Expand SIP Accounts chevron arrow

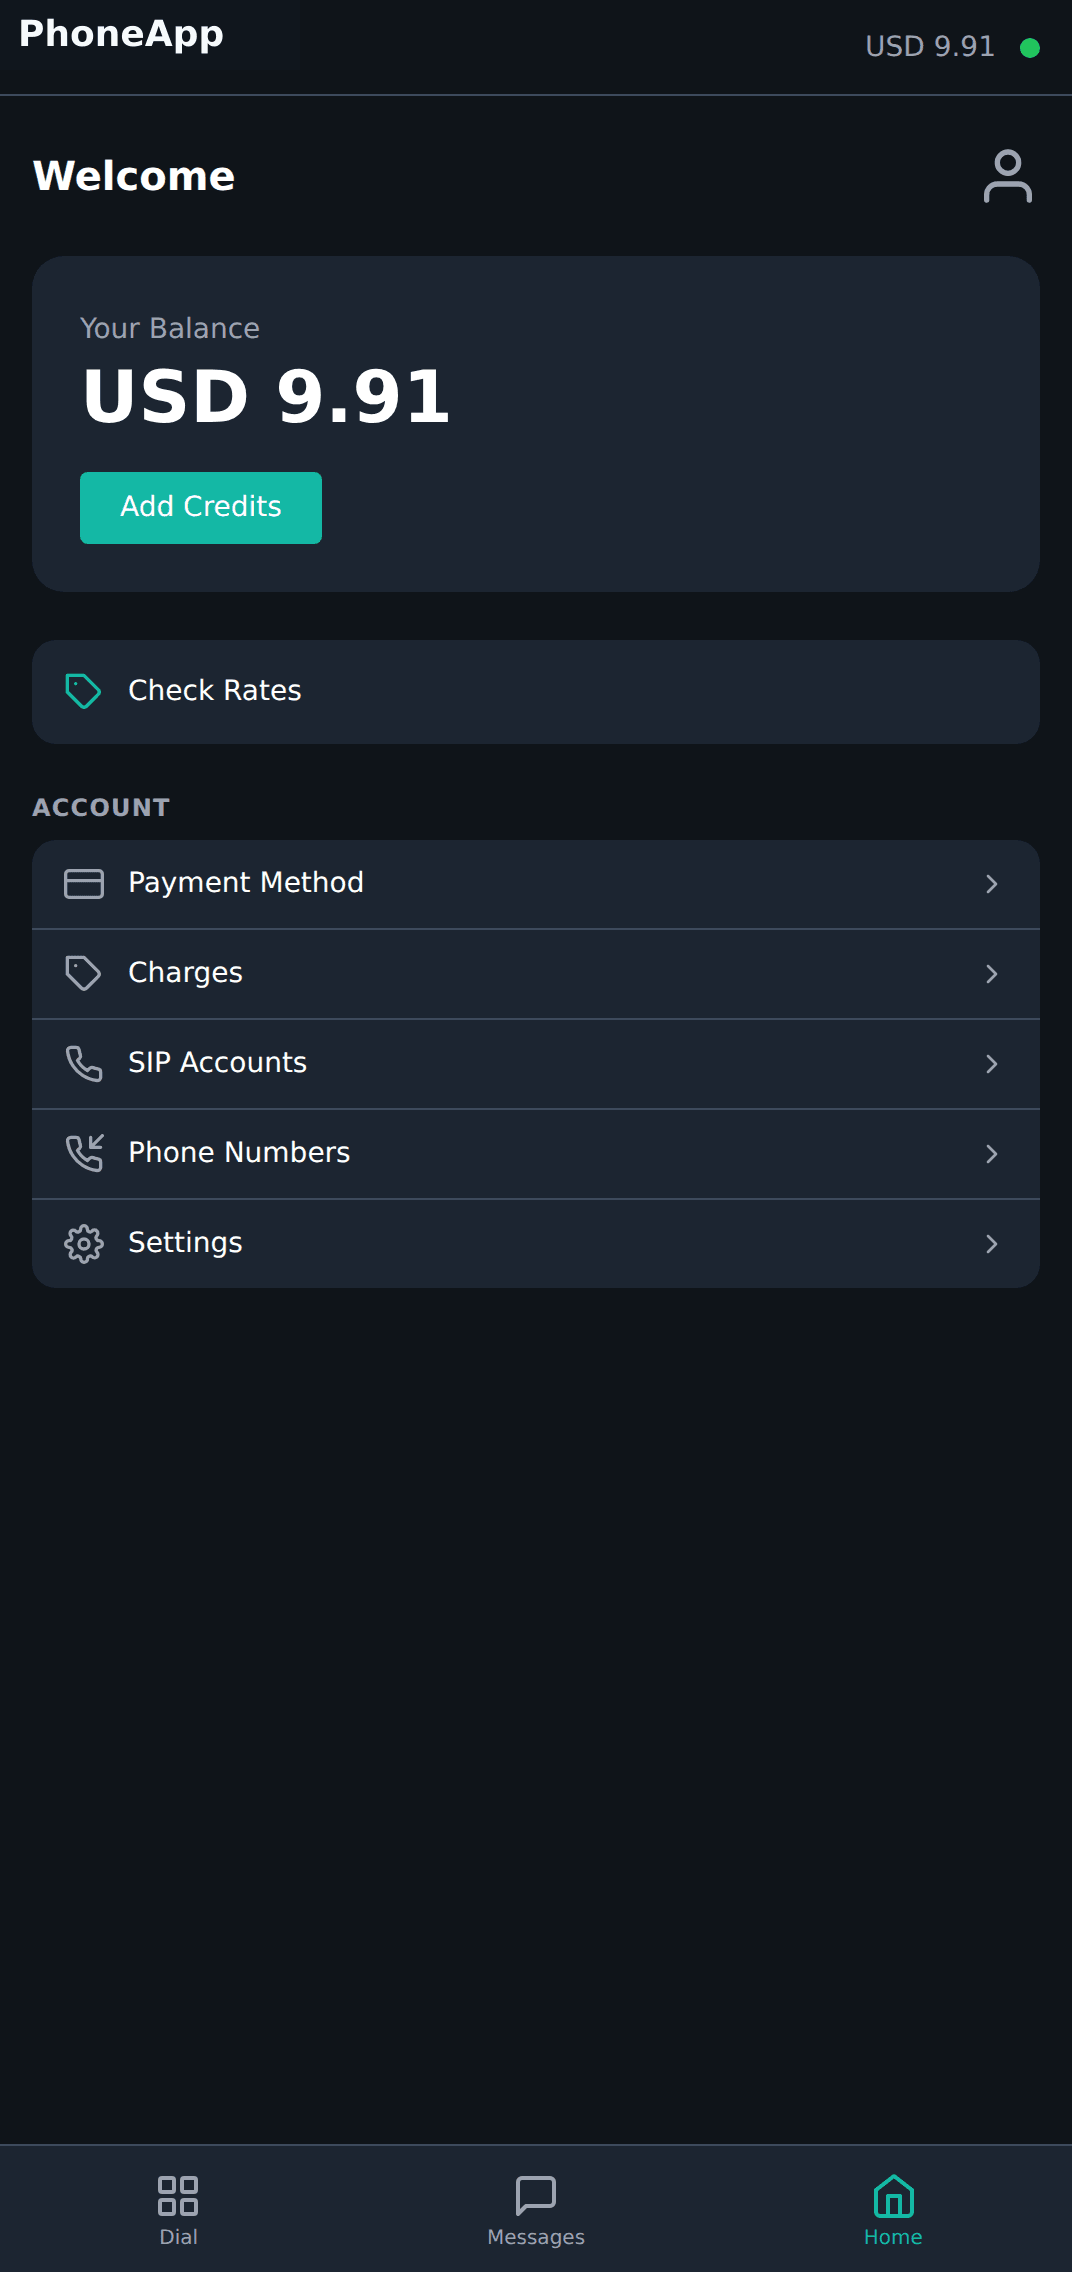tap(992, 1064)
